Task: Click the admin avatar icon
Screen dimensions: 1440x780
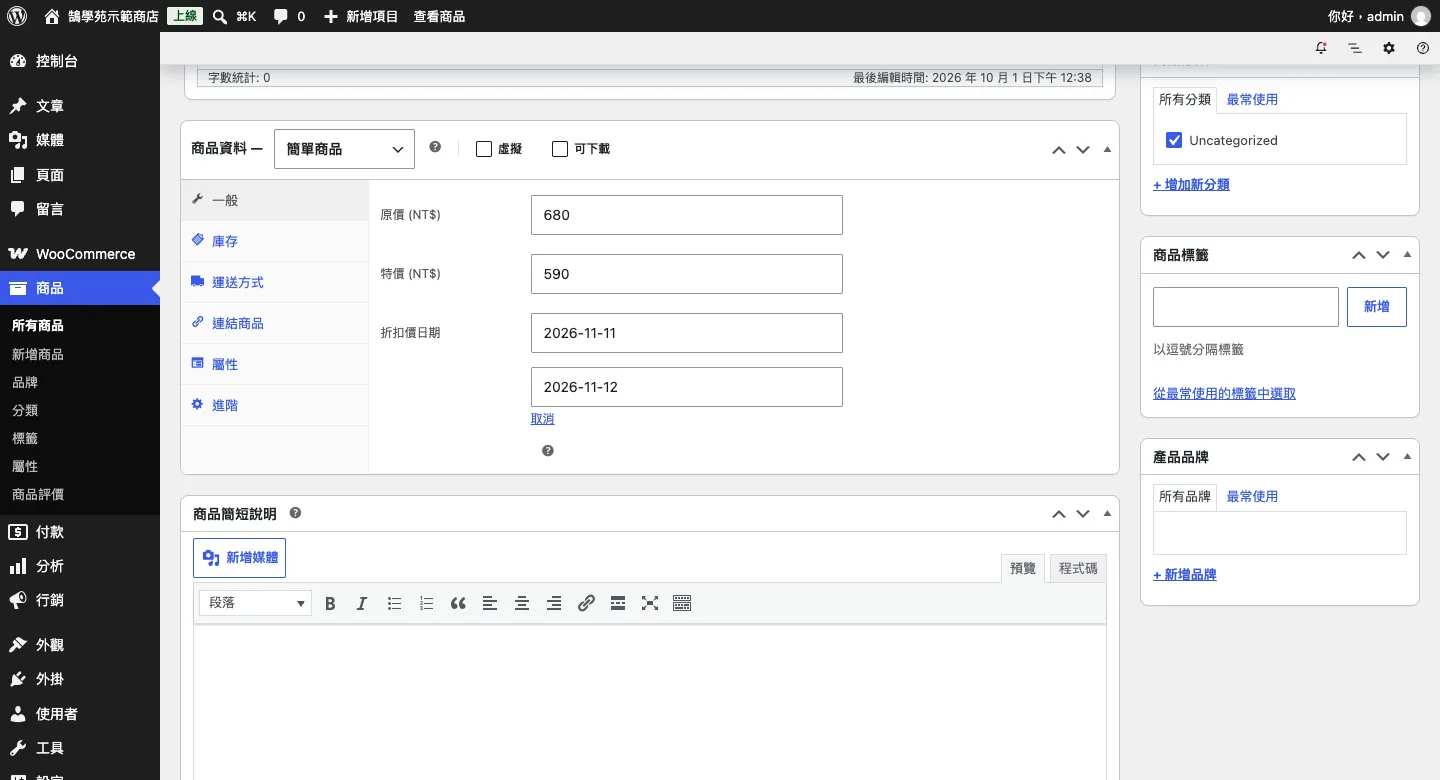Action: pos(1420,16)
